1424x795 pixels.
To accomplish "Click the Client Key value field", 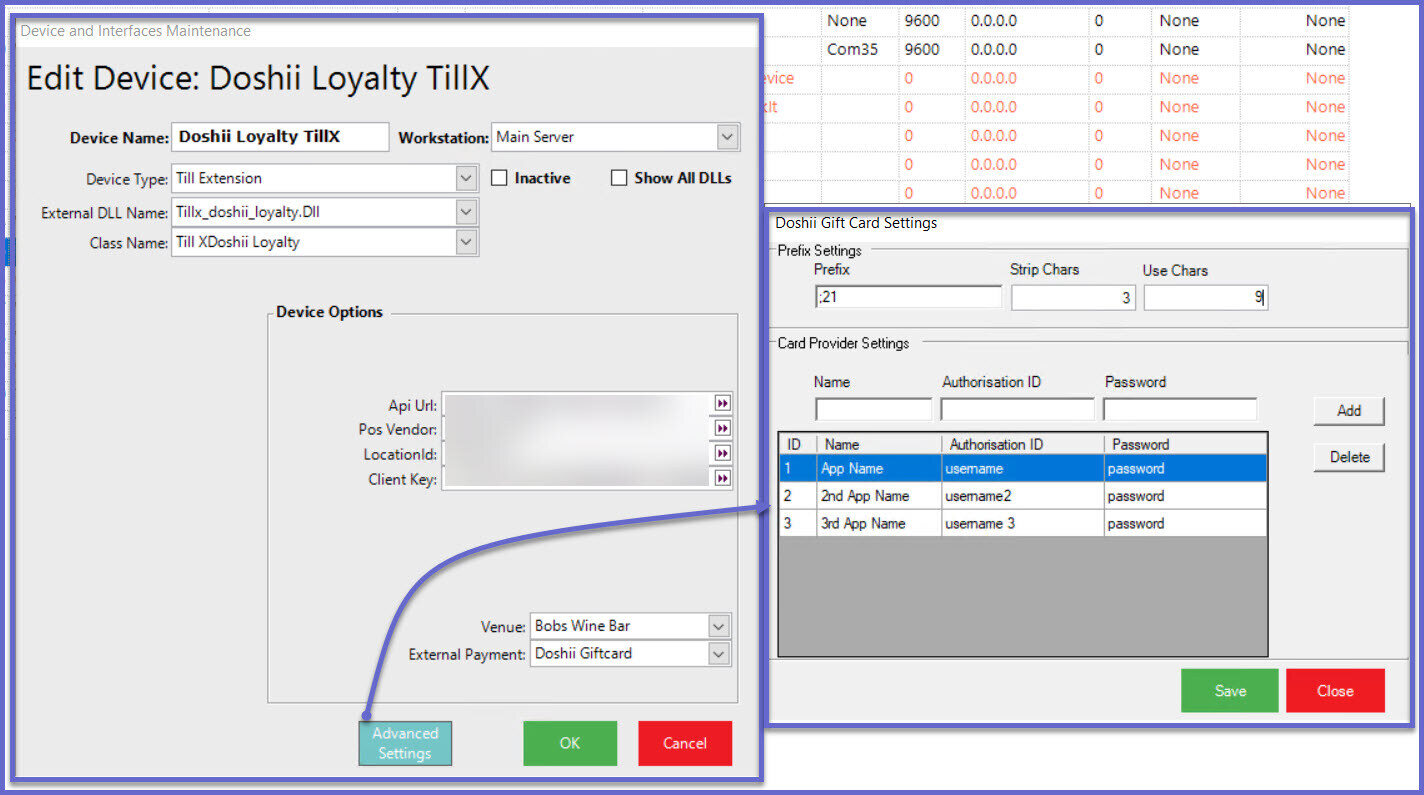I will click(x=577, y=479).
